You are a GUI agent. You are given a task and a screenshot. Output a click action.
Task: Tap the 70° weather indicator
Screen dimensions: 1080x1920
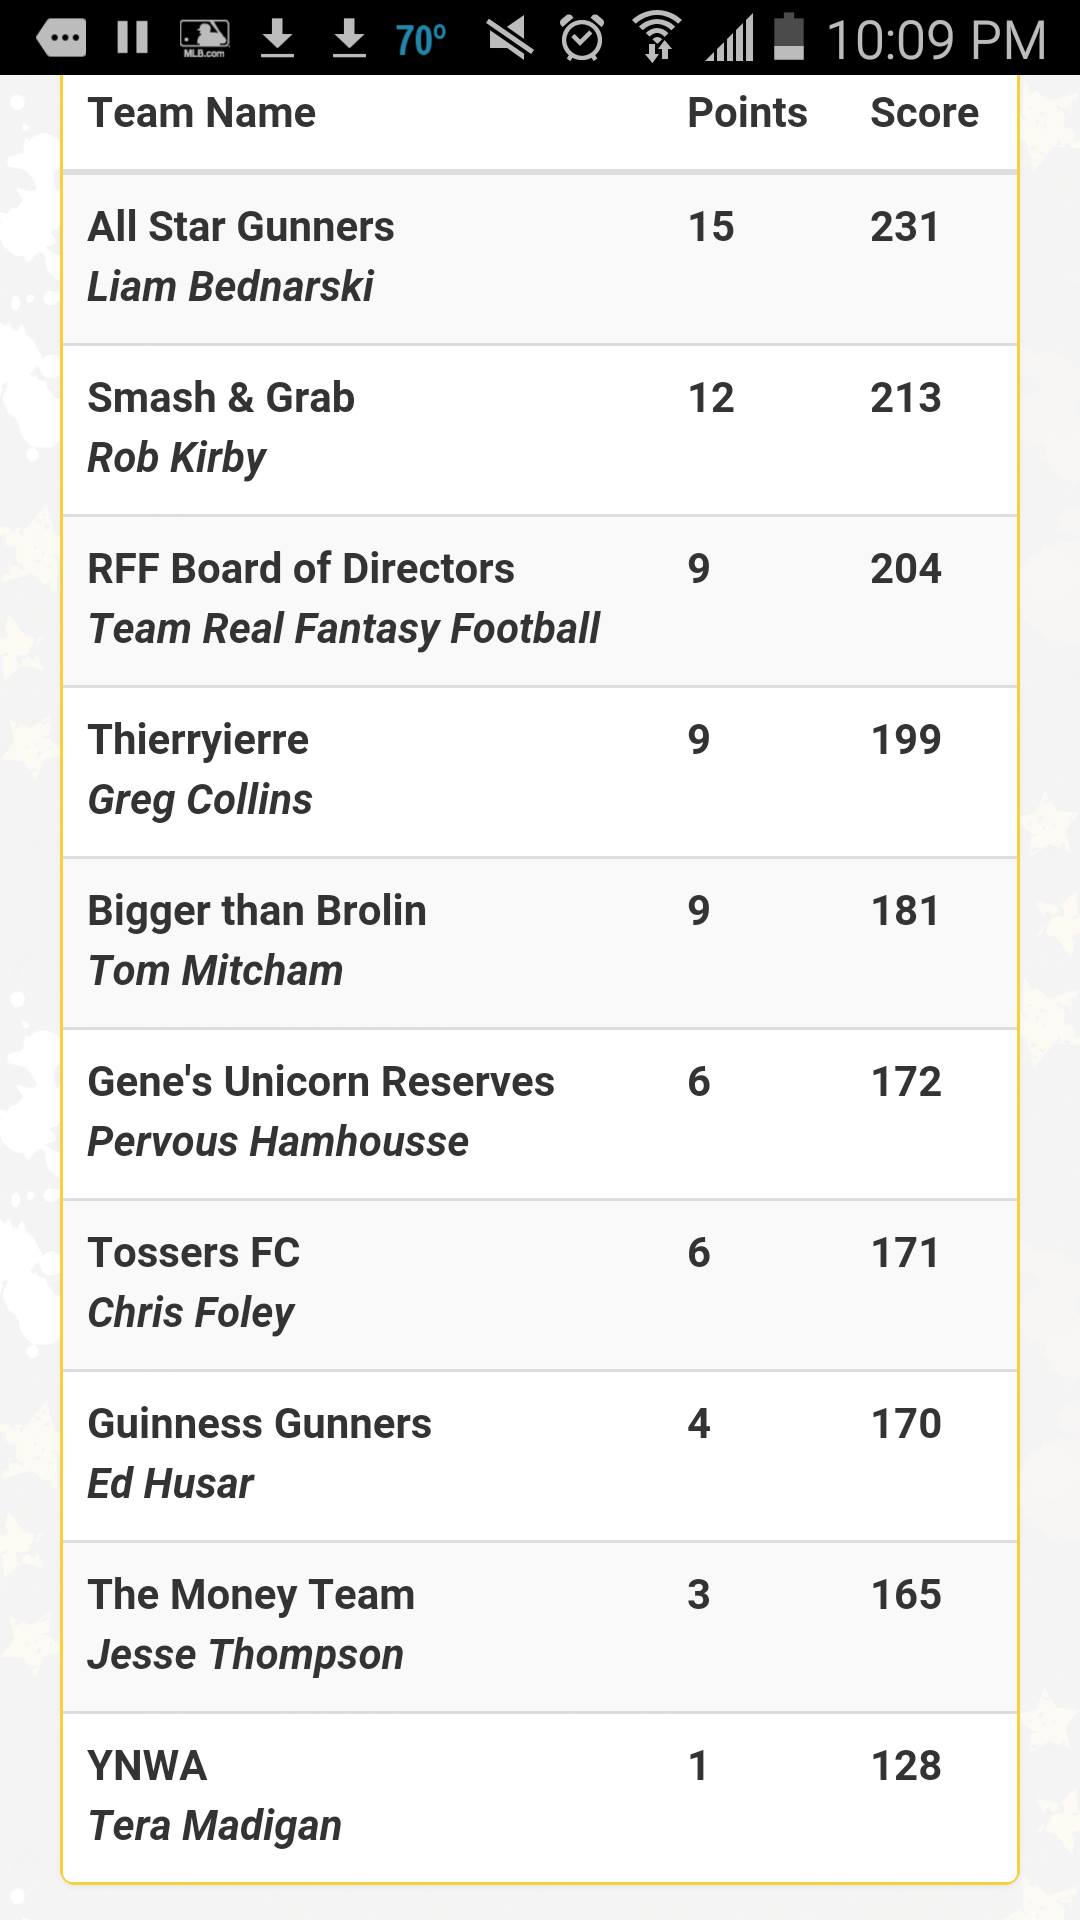coord(421,40)
